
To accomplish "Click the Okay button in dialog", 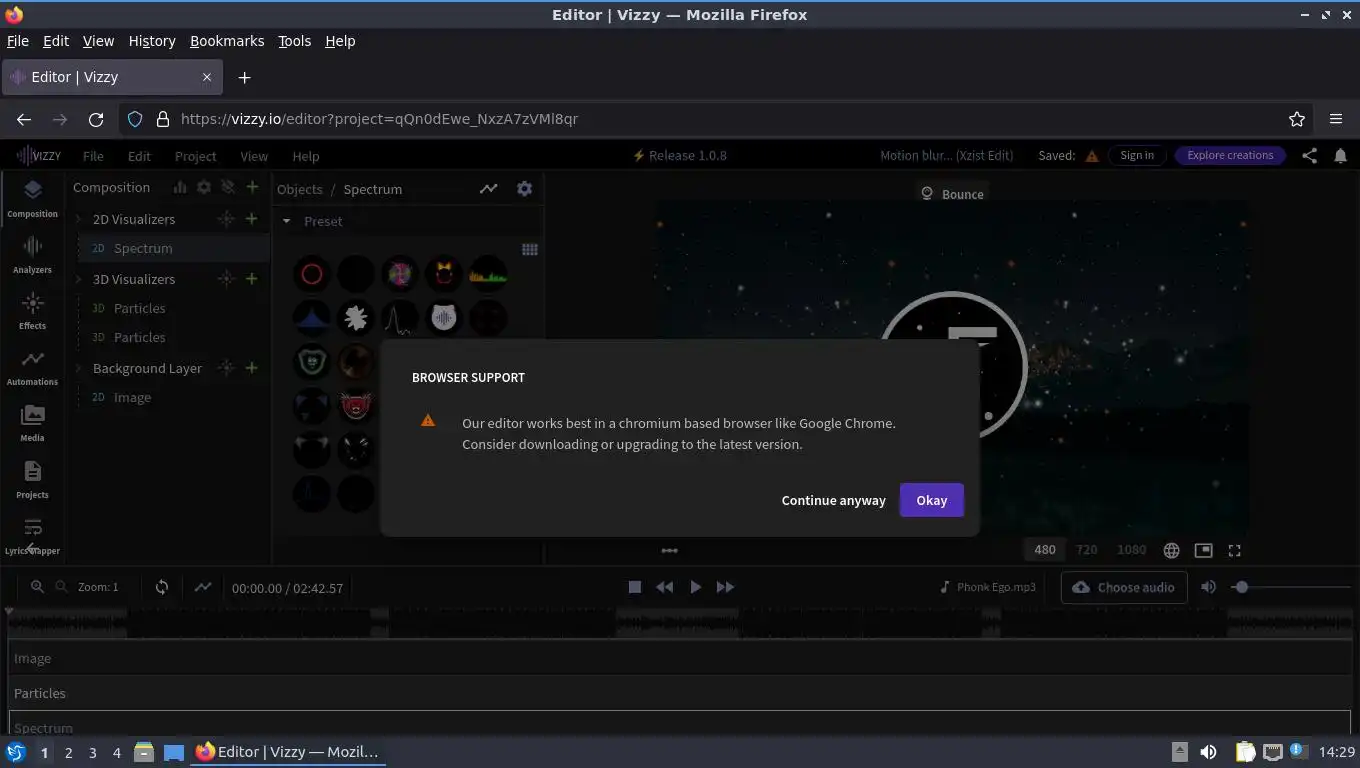I will coord(932,500).
